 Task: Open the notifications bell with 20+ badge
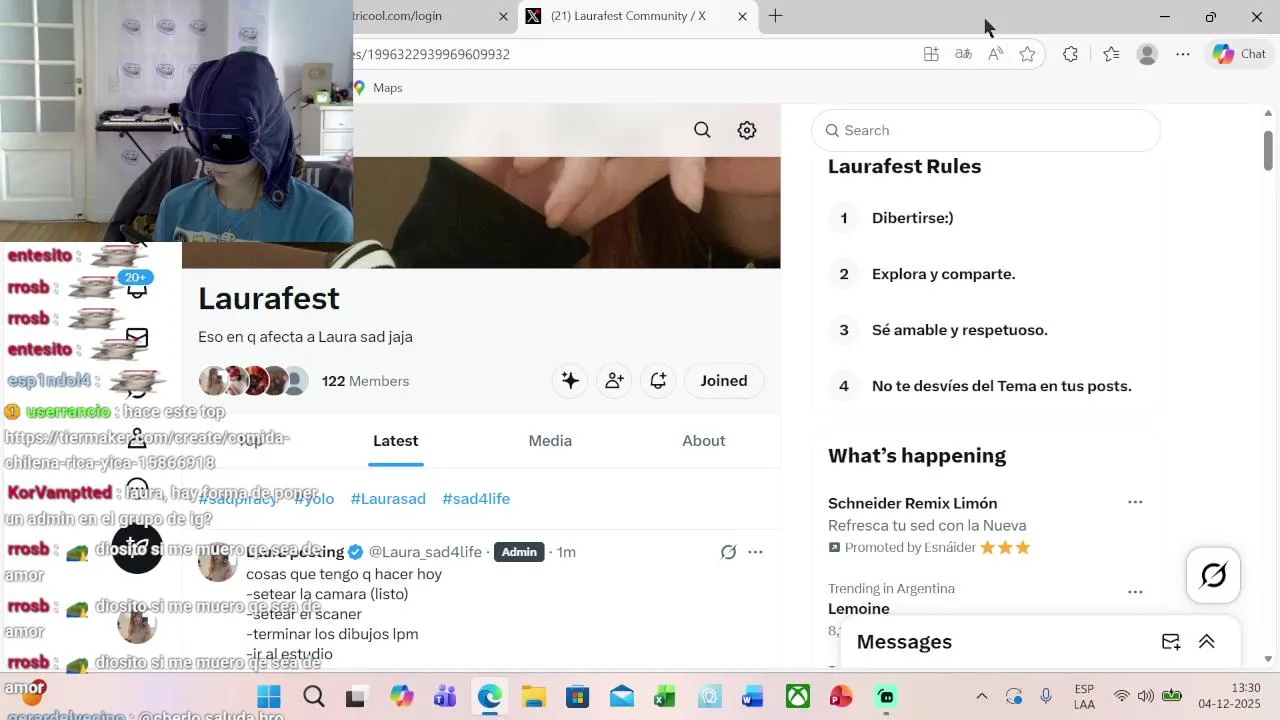tap(137, 286)
